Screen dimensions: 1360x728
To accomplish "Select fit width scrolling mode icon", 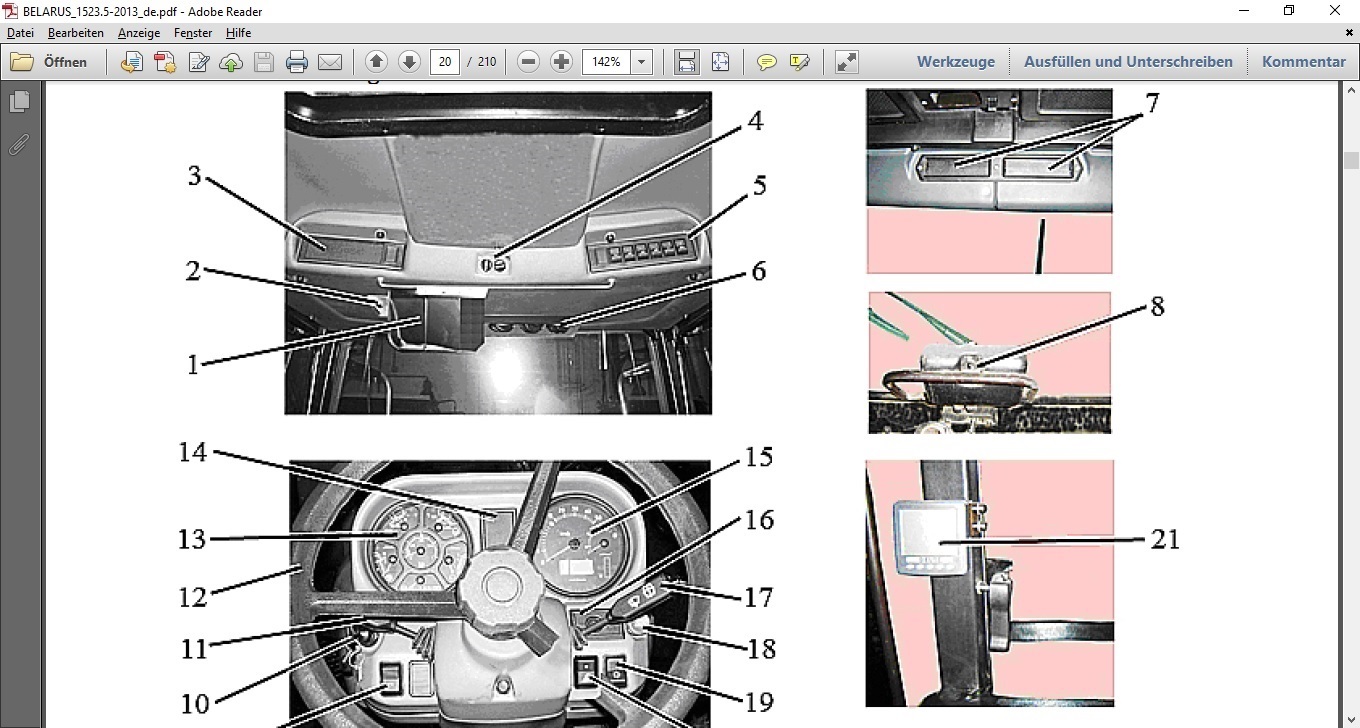I will [687, 62].
